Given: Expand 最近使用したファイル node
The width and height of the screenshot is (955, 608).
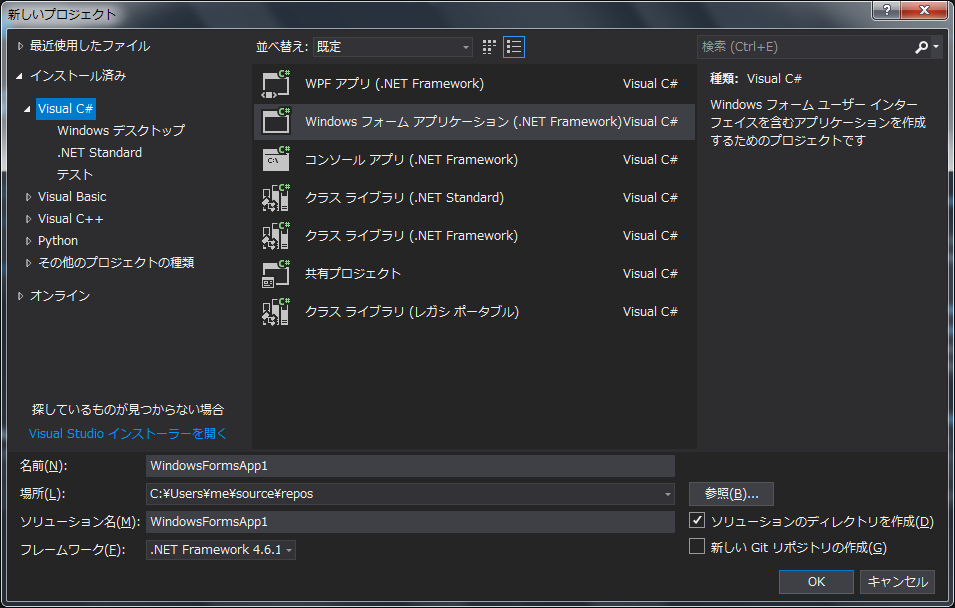Looking at the screenshot, I should pyautogui.click(x=20, y=46).
